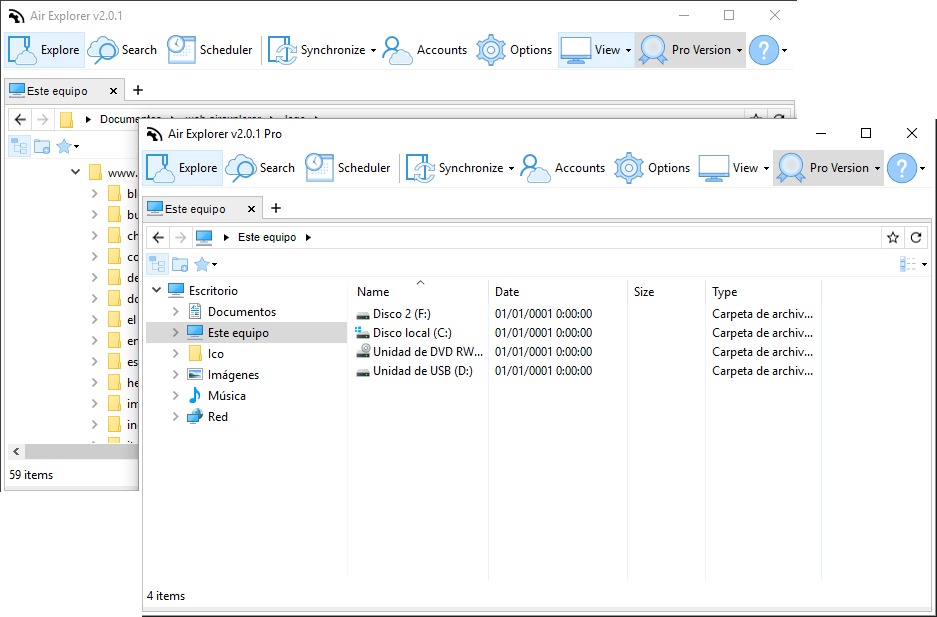Go back with the front window's arrow
The height and width of the screenshot is (617, 937).
(x=158, y=237)
